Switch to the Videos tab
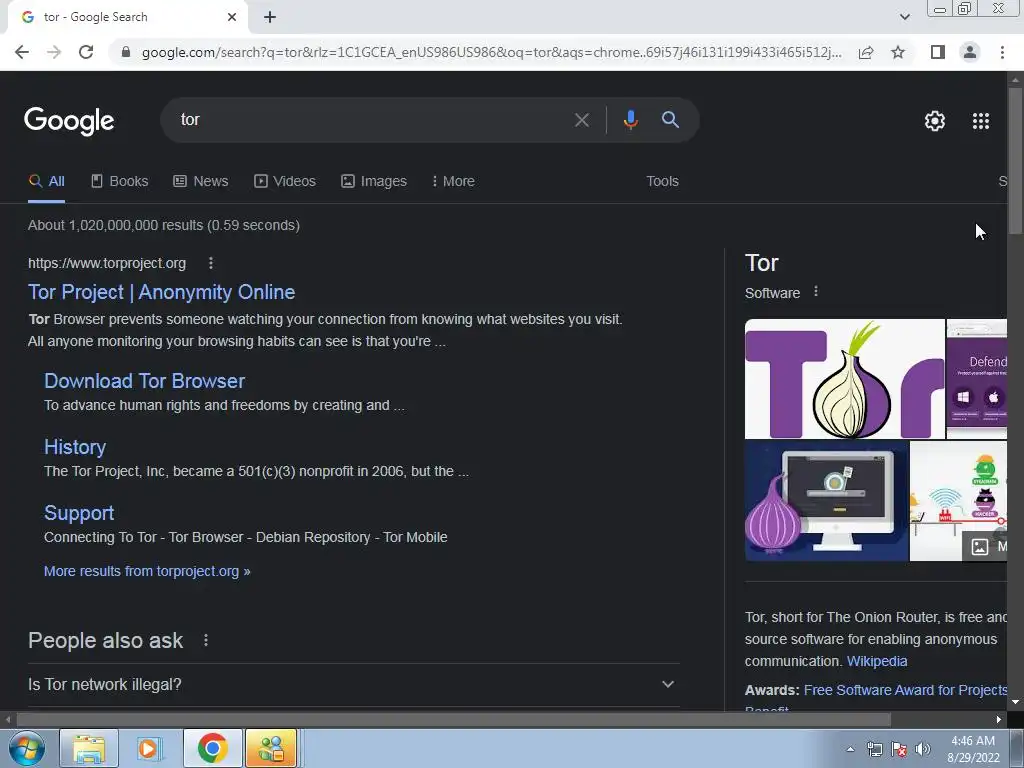 point(285,182)
